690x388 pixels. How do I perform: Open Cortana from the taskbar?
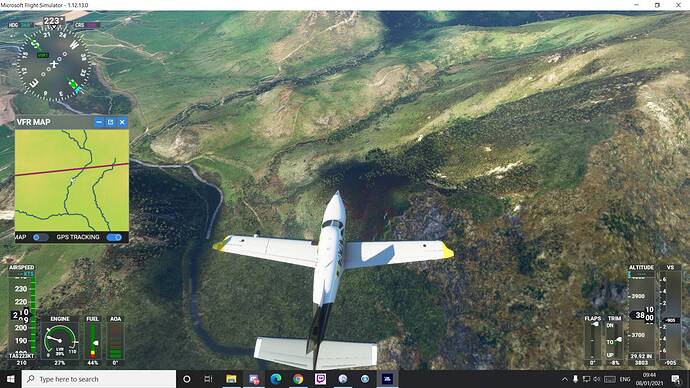[187, 379]
